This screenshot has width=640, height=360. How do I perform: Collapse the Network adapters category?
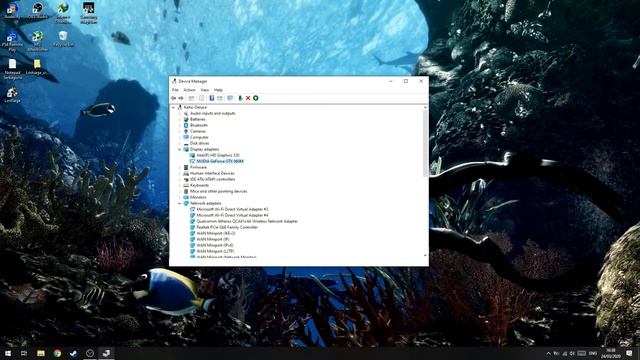[180, 203]
